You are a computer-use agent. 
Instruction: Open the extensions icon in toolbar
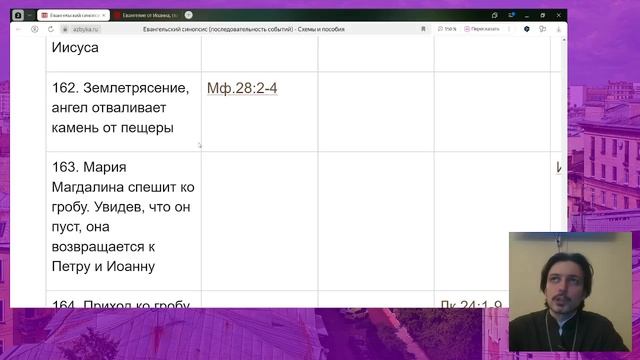(542, 29)
